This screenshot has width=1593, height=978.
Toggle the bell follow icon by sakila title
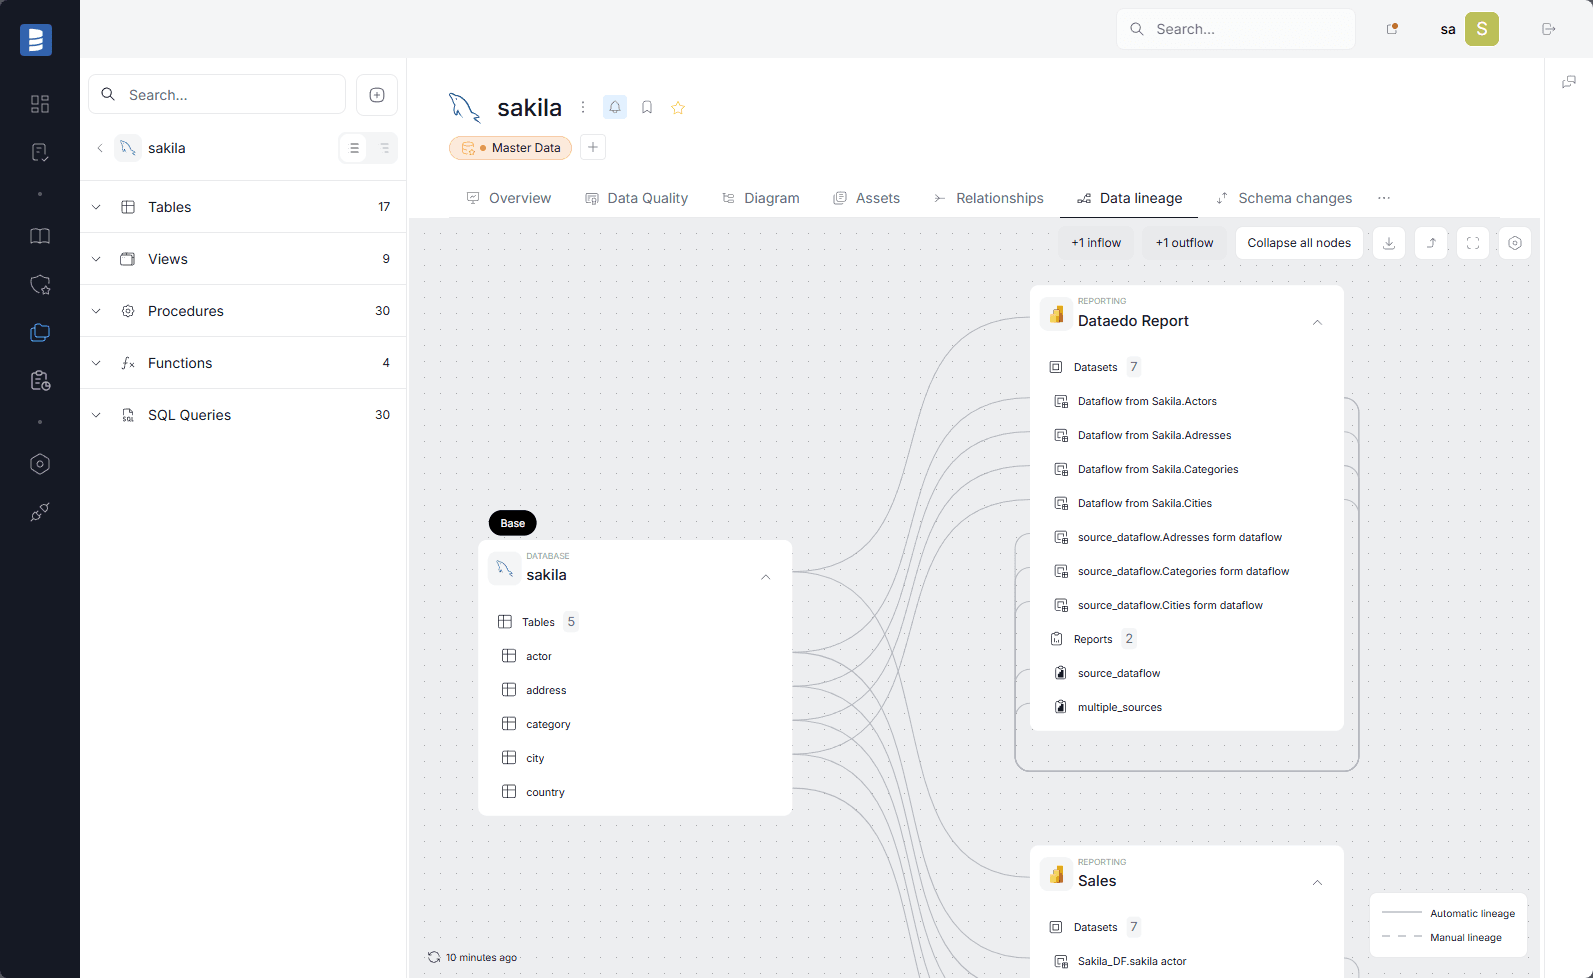tap(615, 107)
